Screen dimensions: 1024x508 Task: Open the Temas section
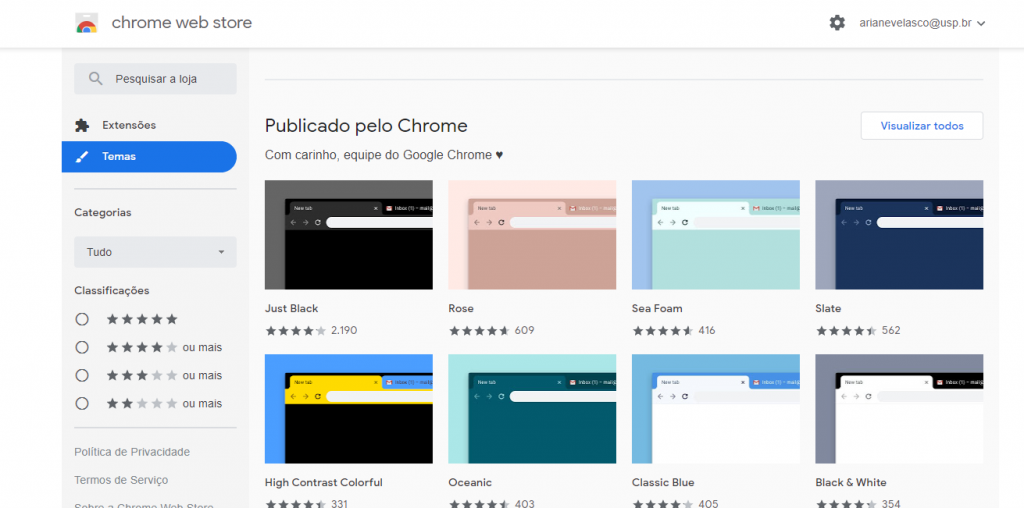[x=149, y=157]
